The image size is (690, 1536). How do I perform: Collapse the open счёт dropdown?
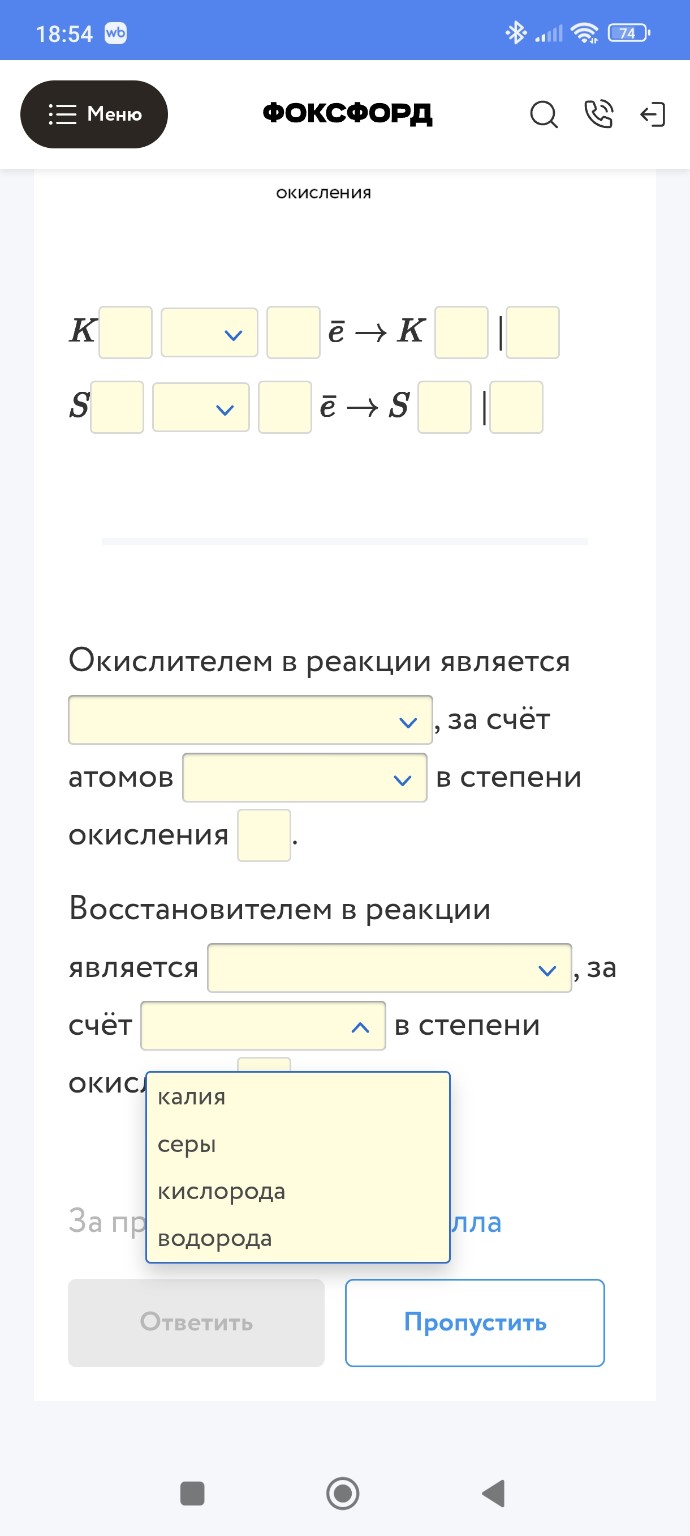(x=263, y=1025)
